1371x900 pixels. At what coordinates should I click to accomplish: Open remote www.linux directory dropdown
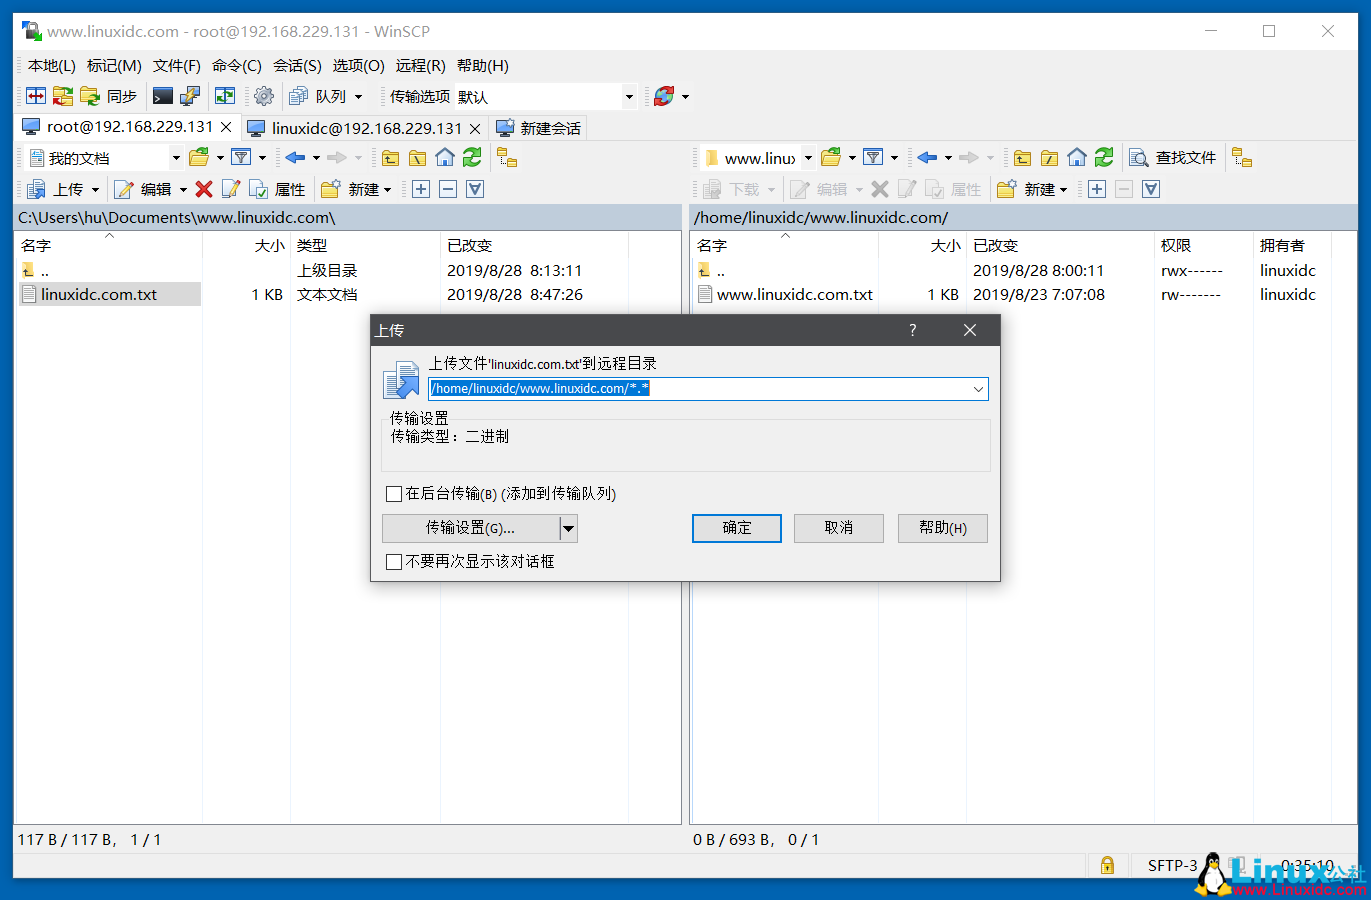tap(808, 157)
